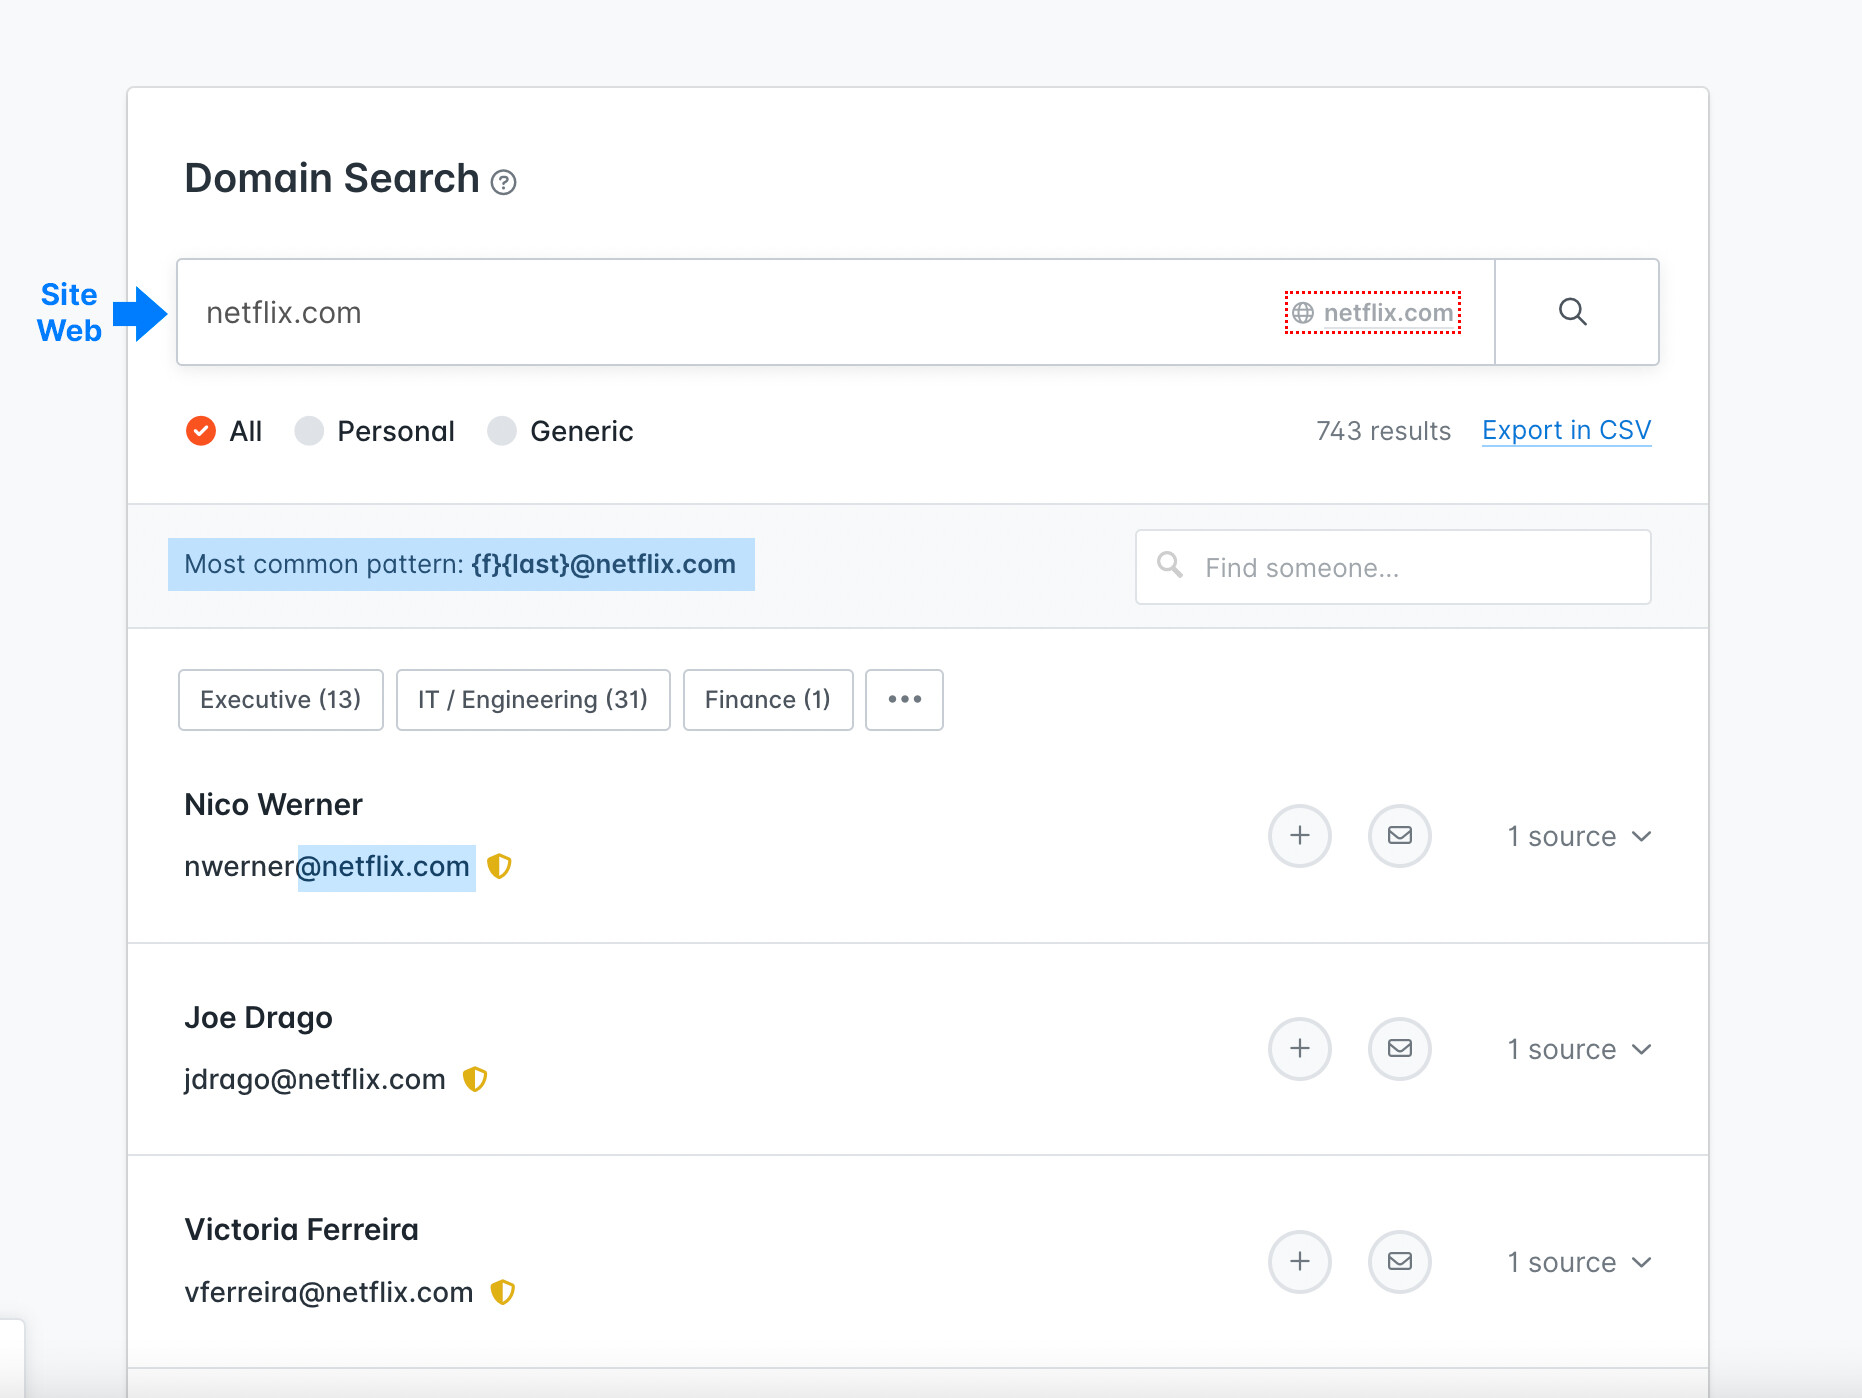Click the Find someone search field
This screenshot has height=1398, width=1862.
click(x=1392, y=567)
